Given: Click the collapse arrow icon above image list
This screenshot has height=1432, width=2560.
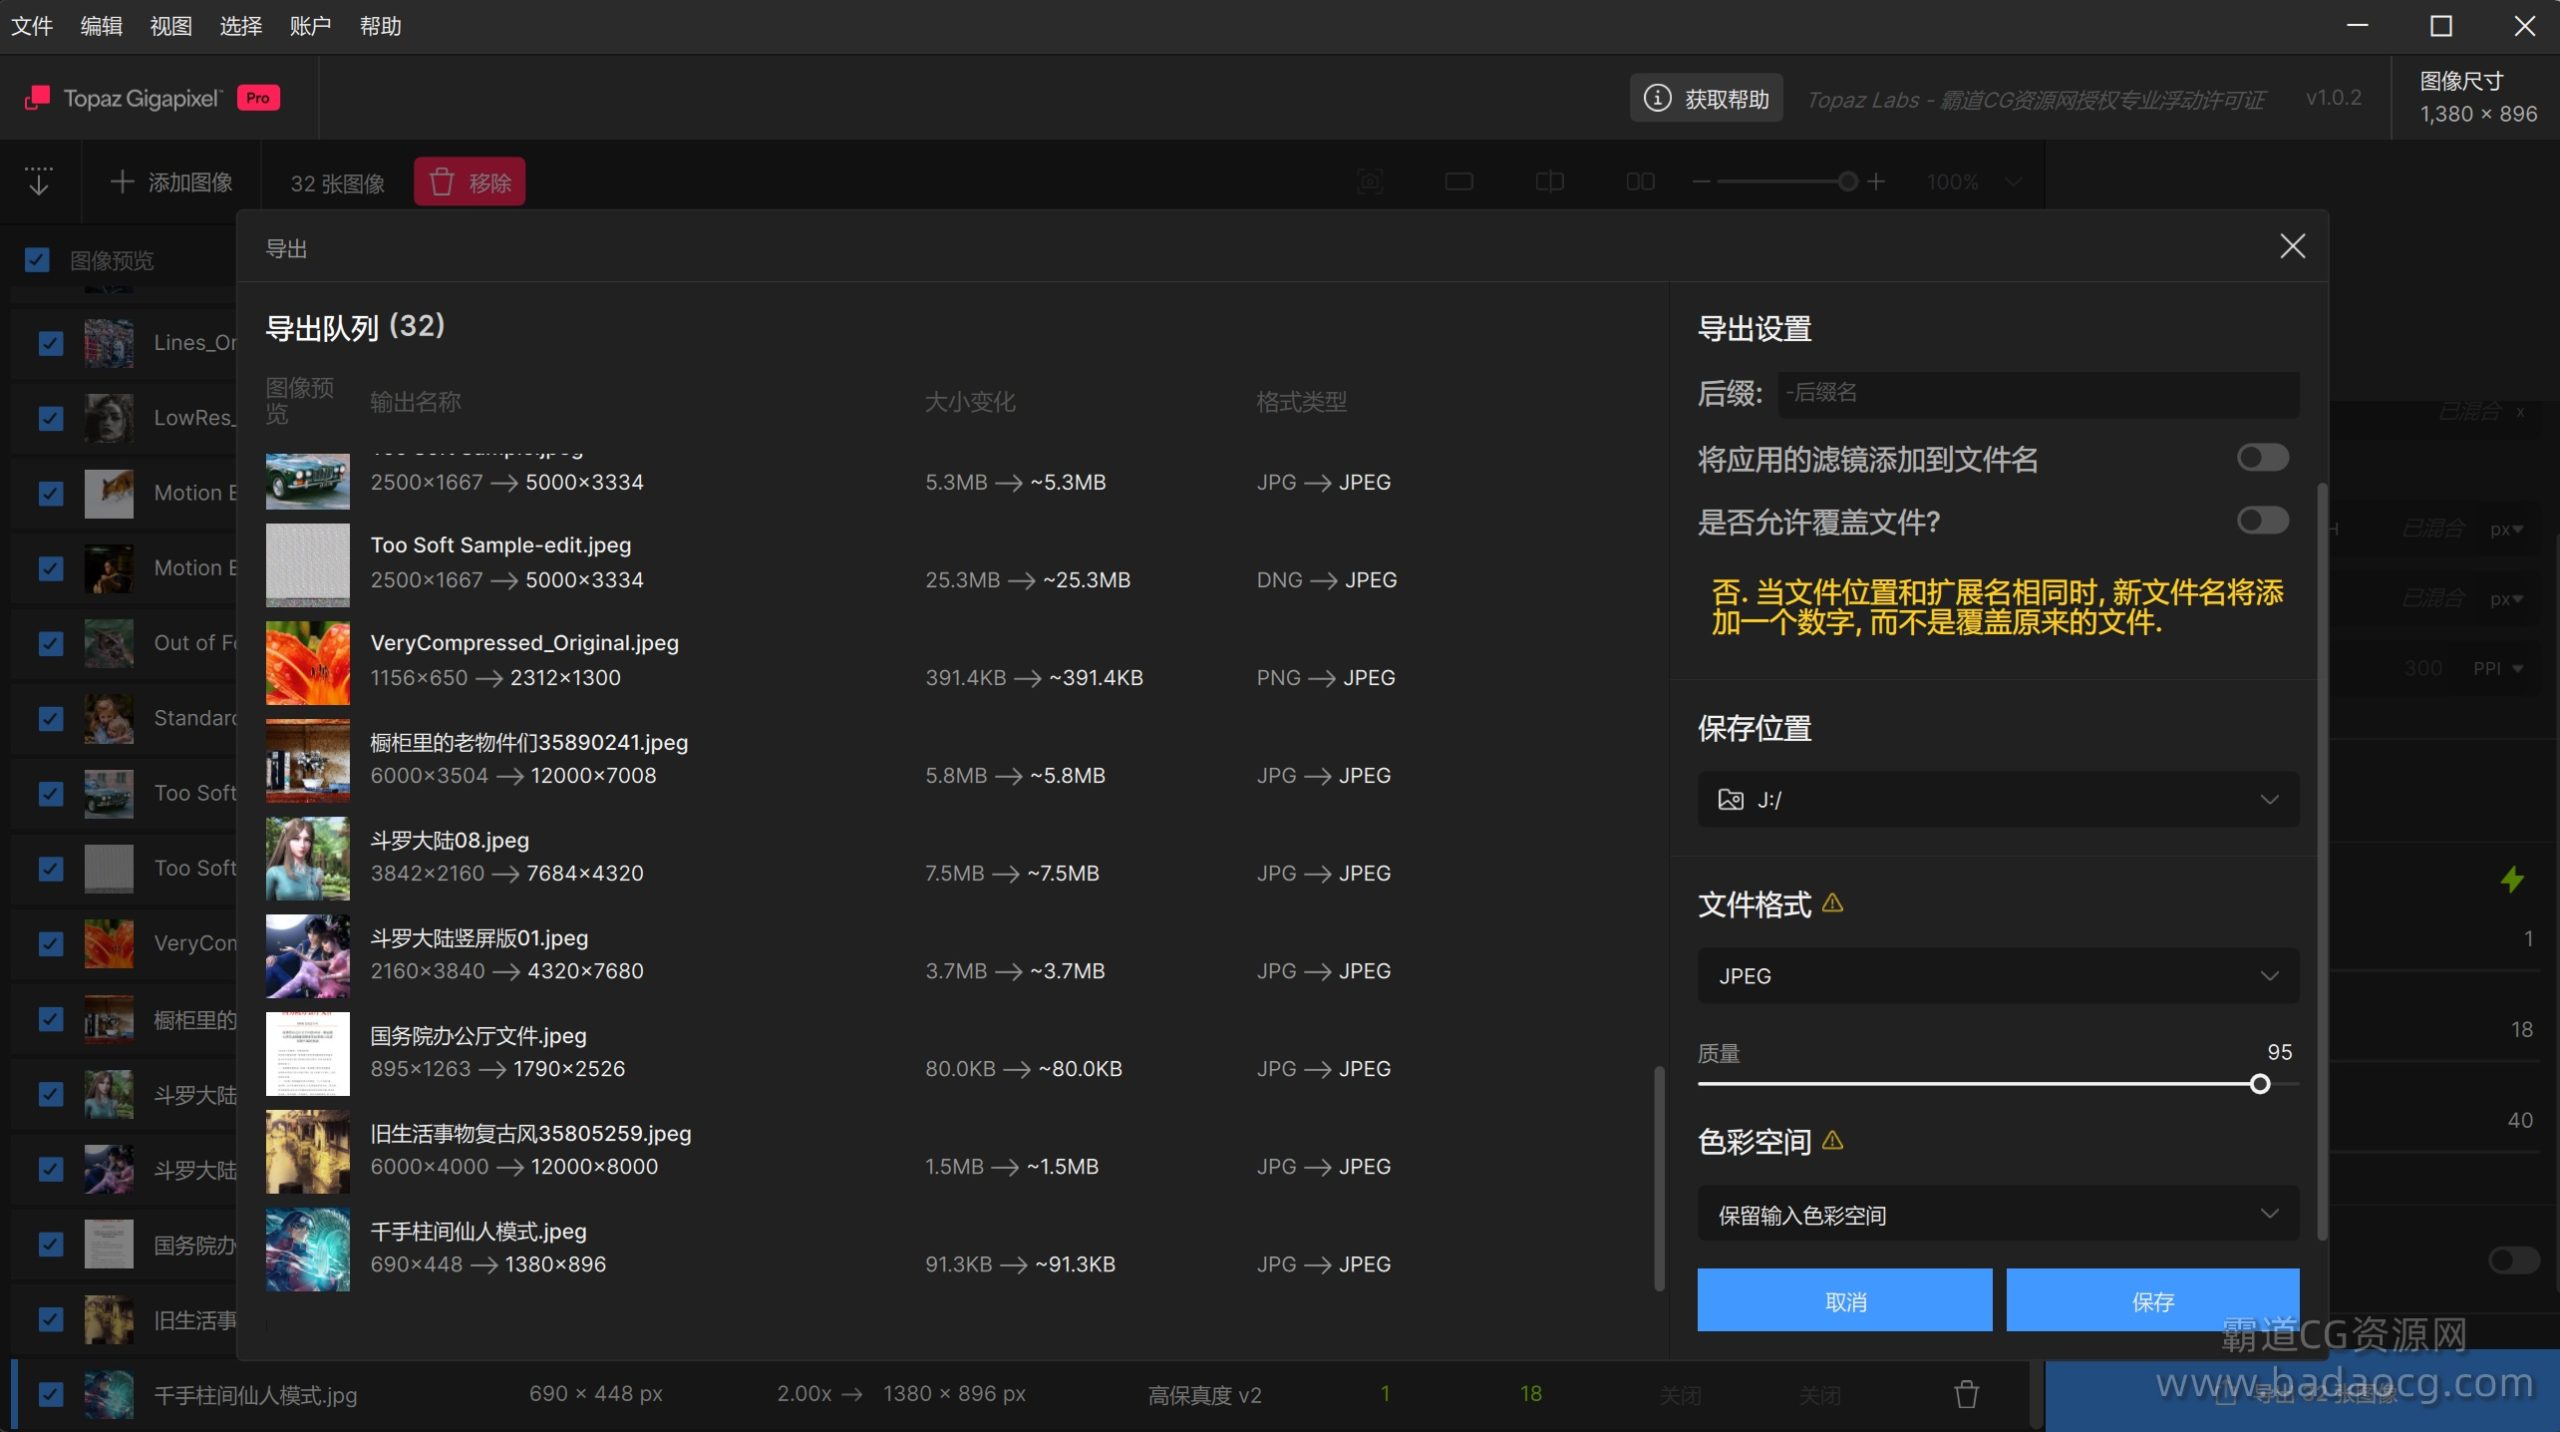Looking at the screenshot, I should coord(39,181).
